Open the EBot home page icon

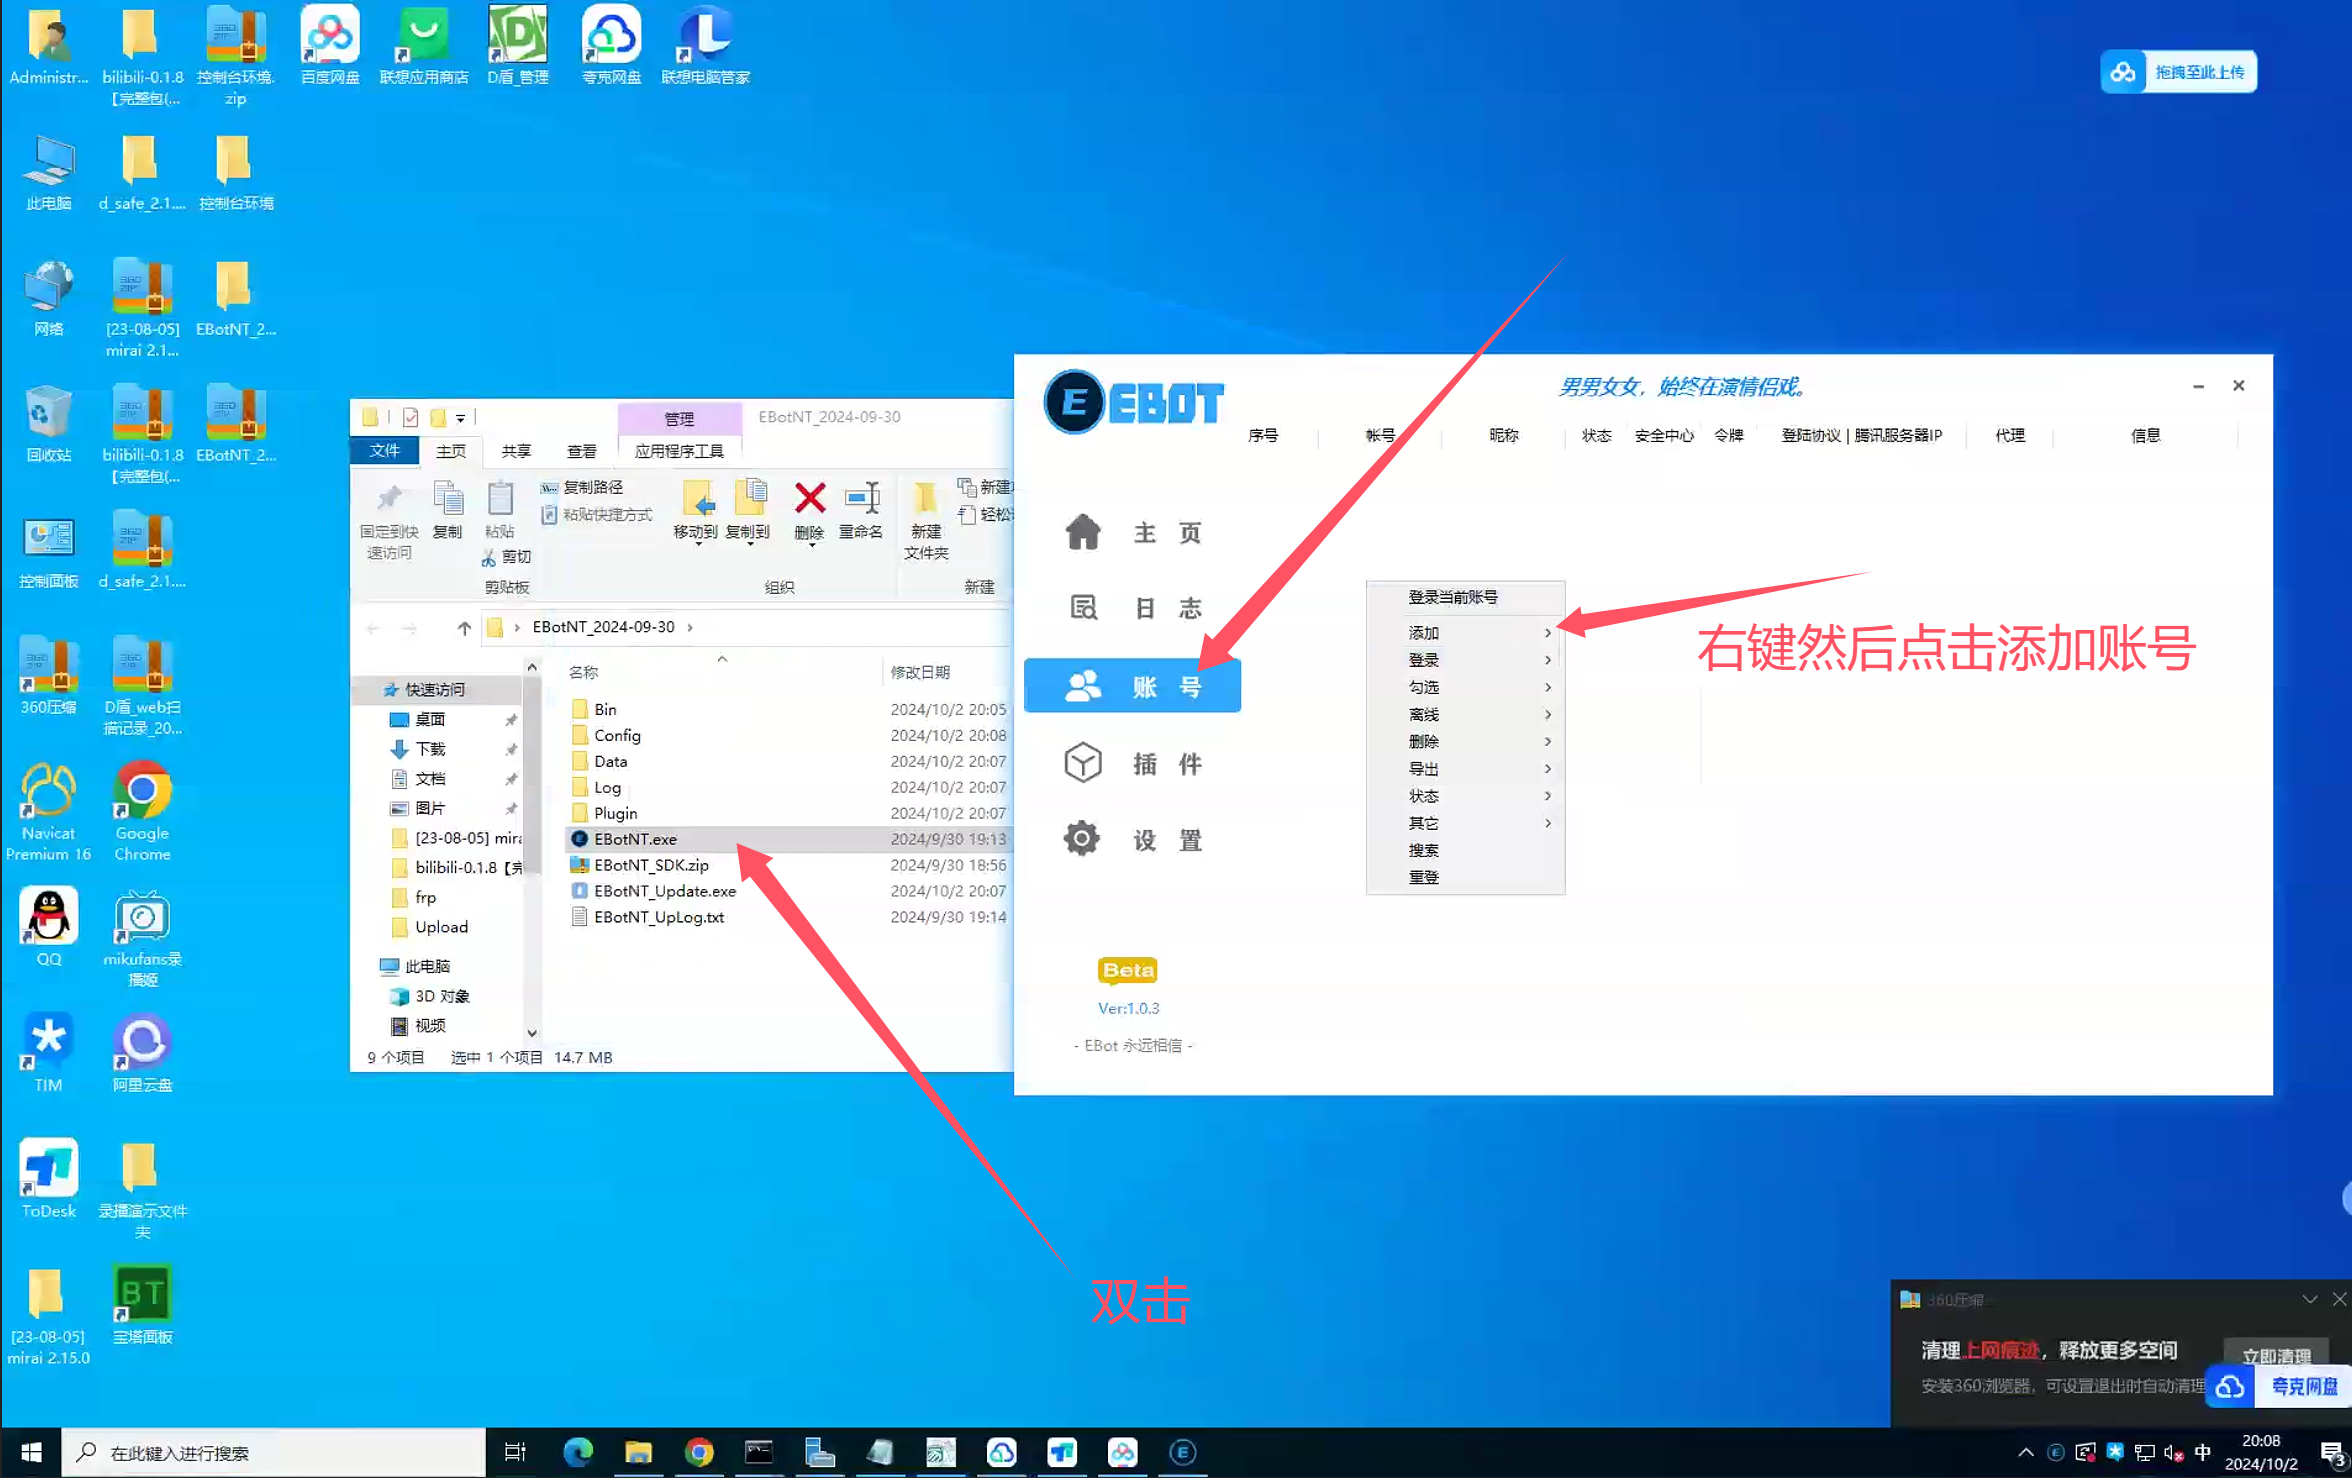coord(1082,532)
